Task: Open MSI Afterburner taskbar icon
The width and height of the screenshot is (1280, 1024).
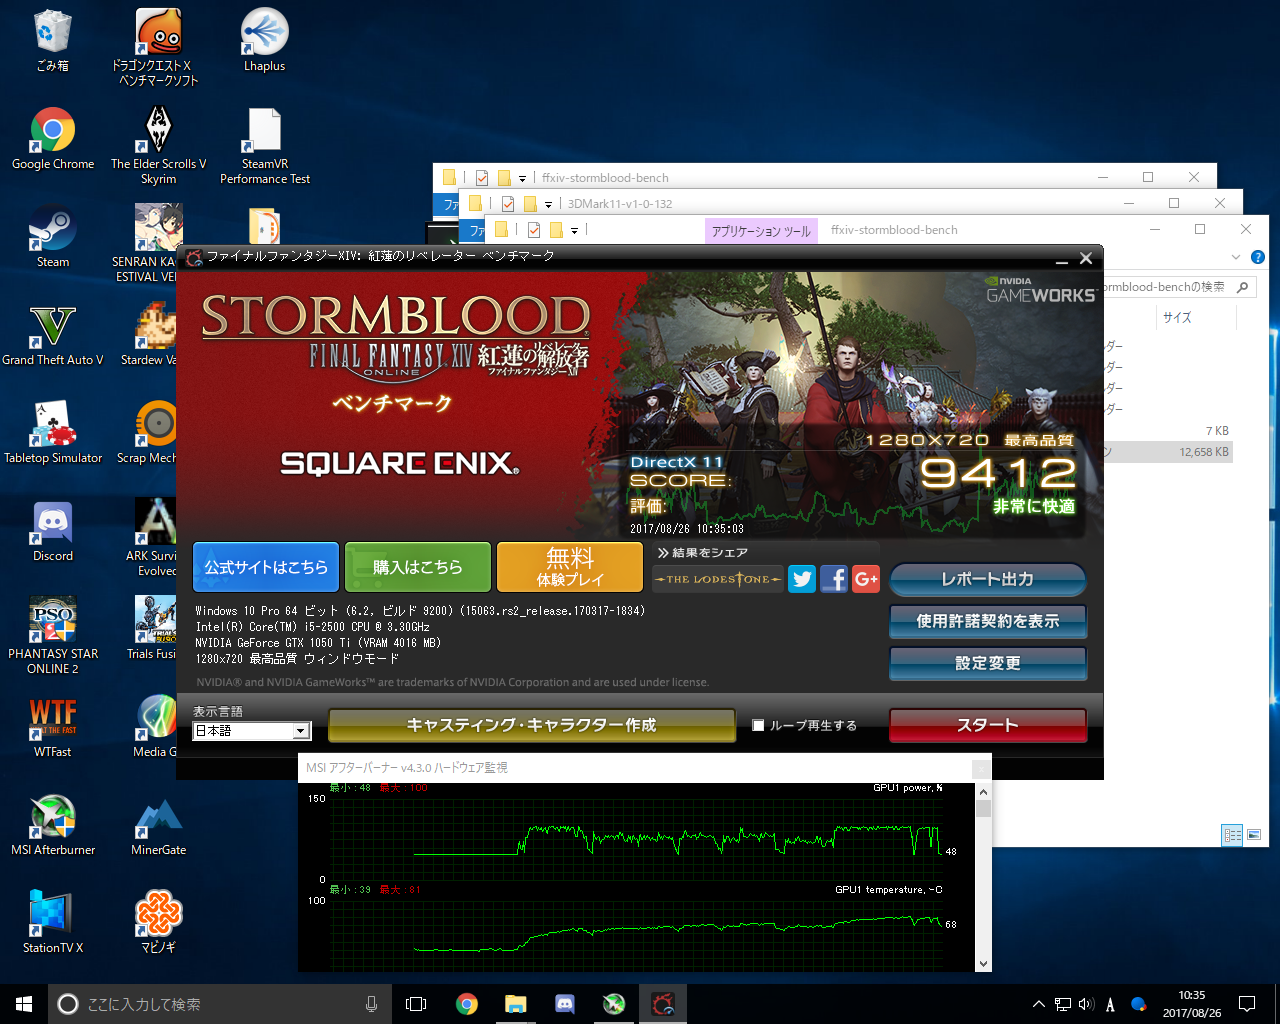Action: pyautogui.click(x=614, y=1004)
